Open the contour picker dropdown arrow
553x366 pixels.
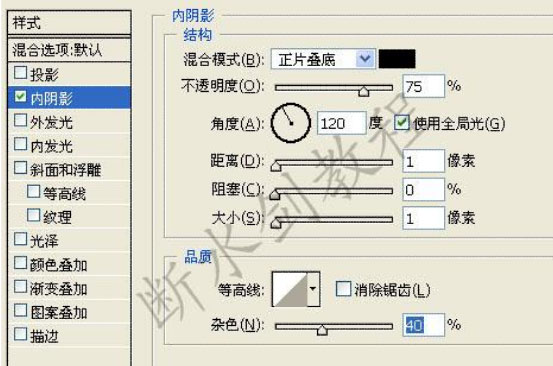pyautogui.click(x=313, y=289)
